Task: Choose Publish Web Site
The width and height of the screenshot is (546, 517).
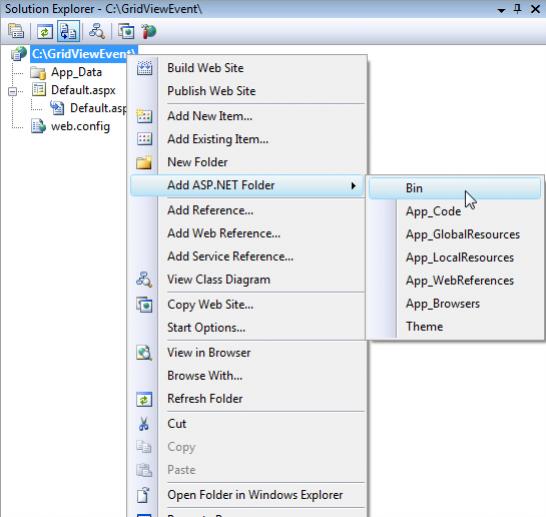Action: tap(211, 91)
